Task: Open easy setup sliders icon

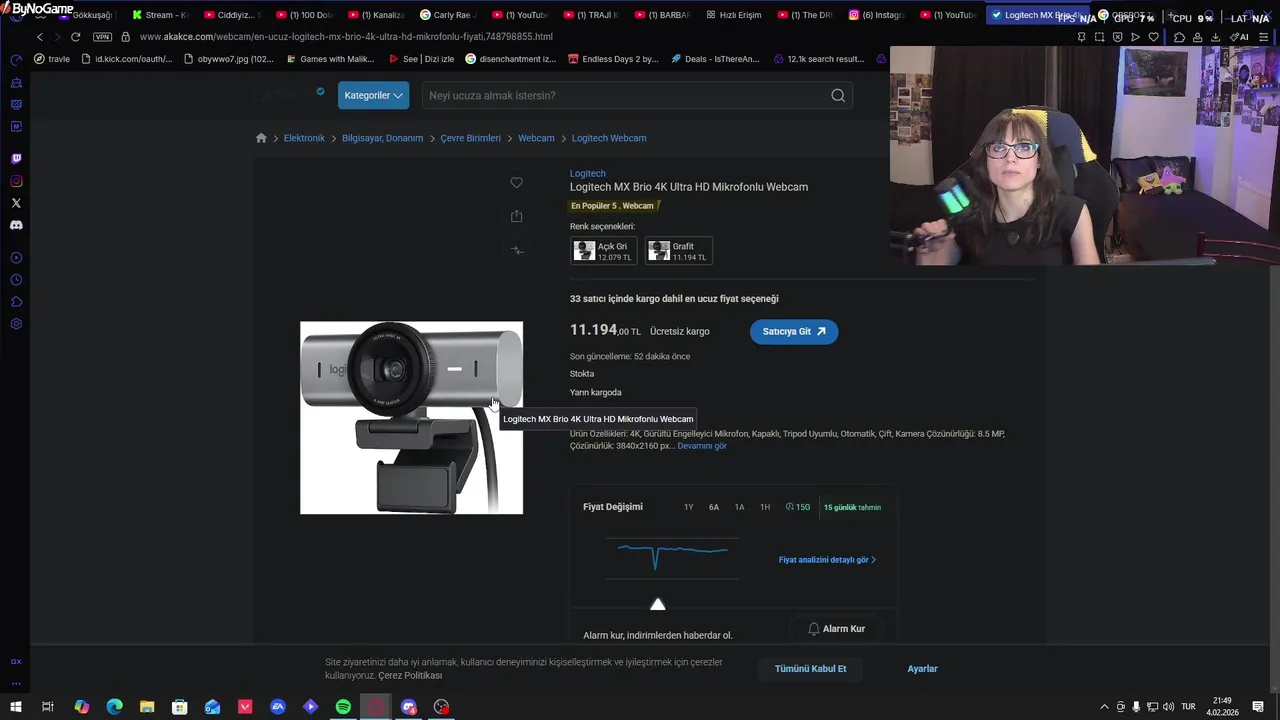Action: (x=1263, y=37)
